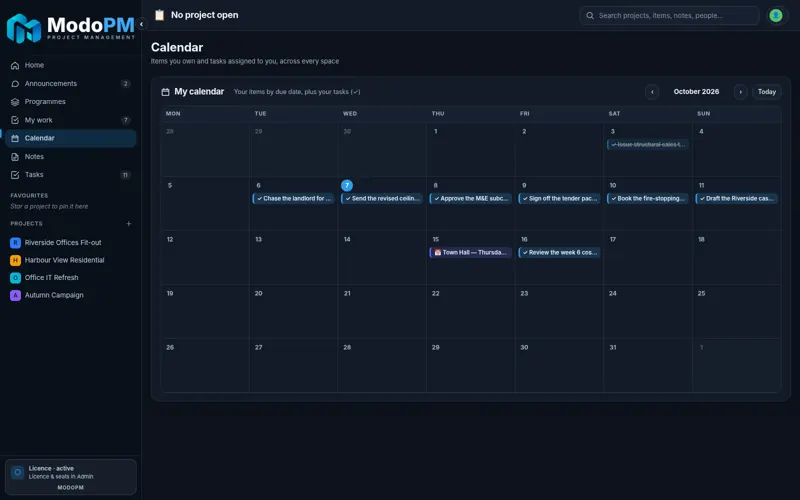Click the Calendar sidebar icon
The image size is (800, 500).
pyautogui.click(x=15, y=138)
